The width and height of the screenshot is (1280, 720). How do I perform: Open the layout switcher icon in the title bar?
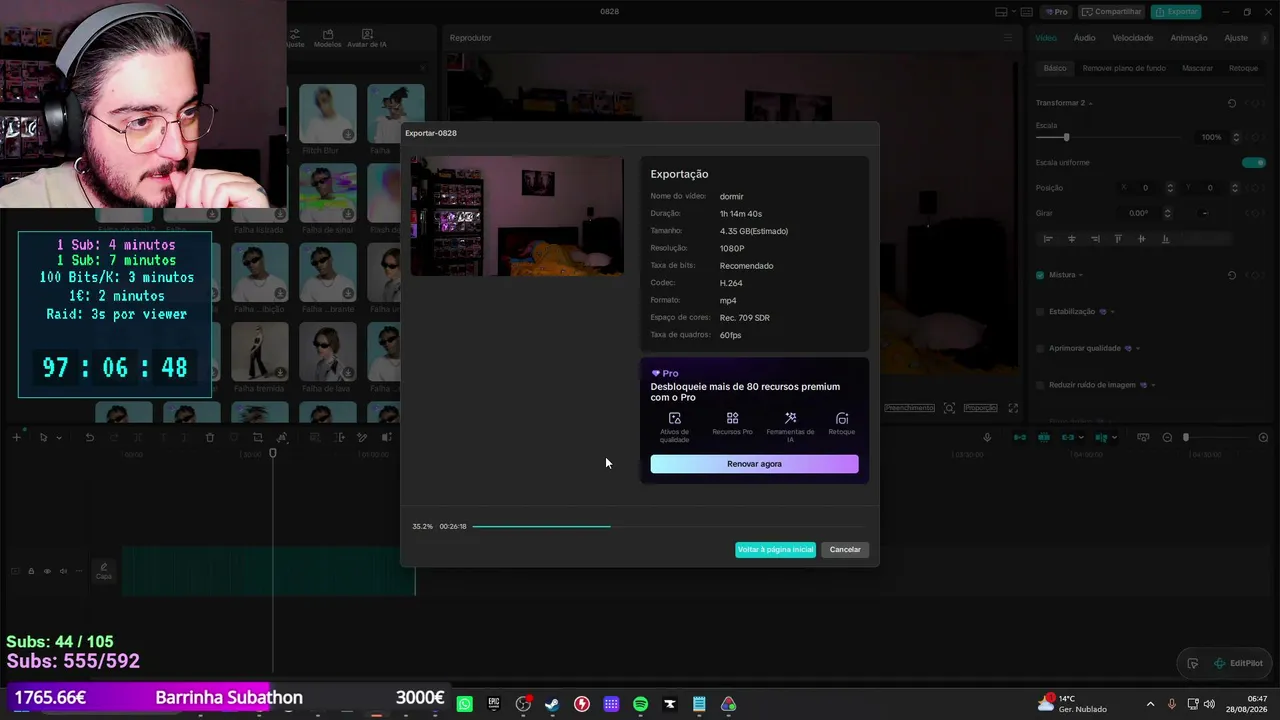tap(1002, 12)
